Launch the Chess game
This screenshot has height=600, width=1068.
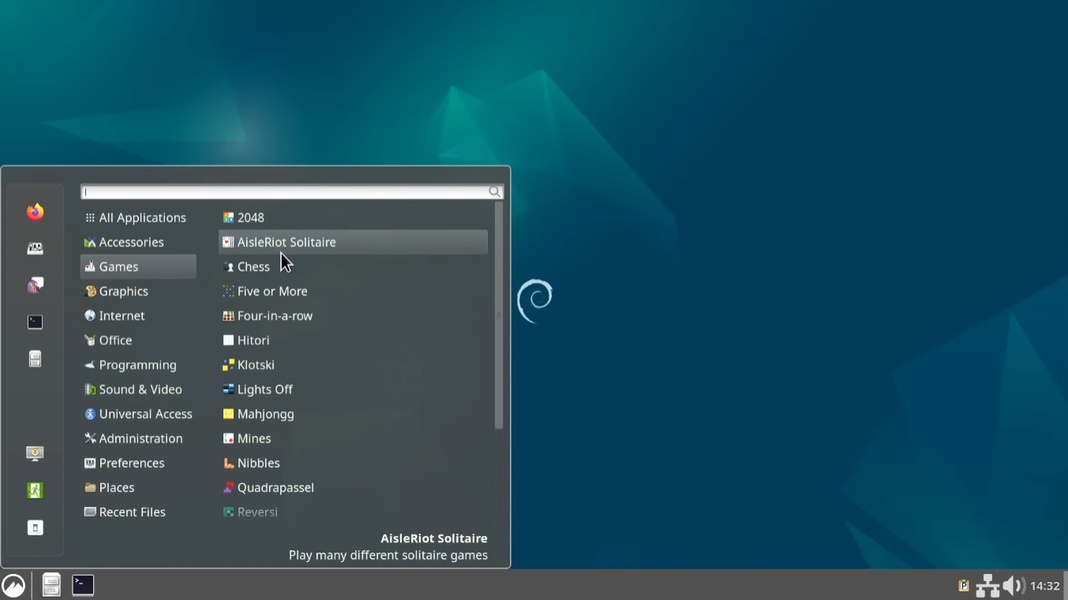[x=253, y=267]
